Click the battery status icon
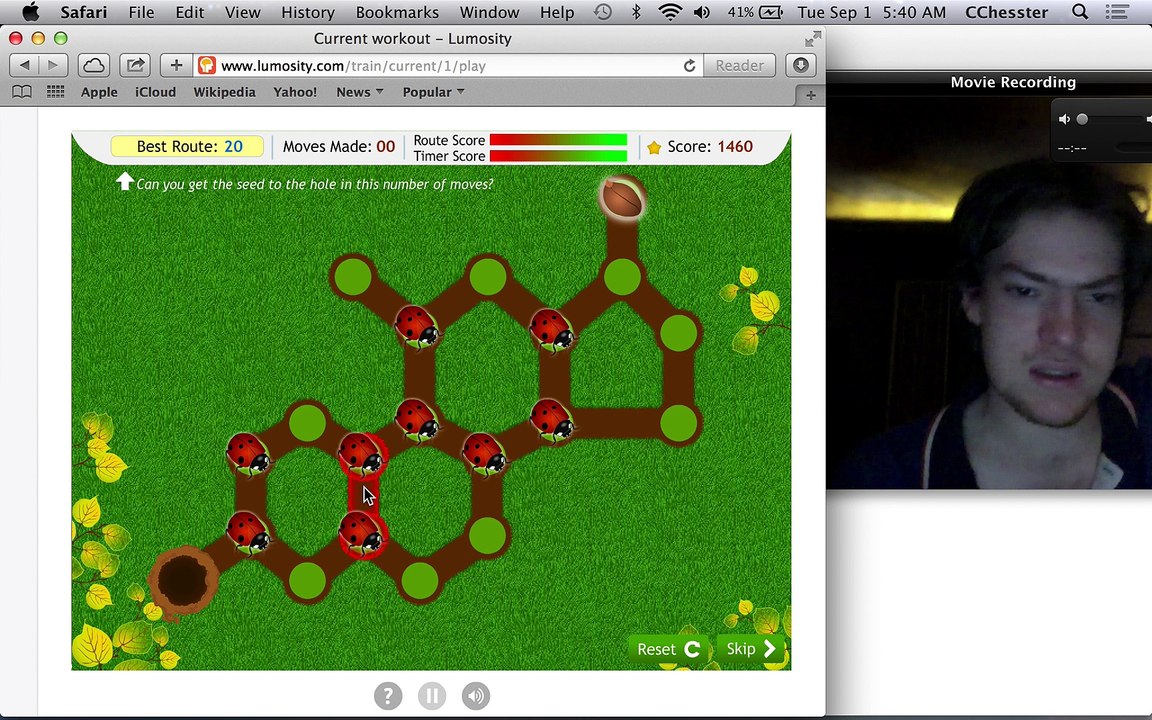Image resolution: width=1152 pixels, height=720 pixels. 771,12
